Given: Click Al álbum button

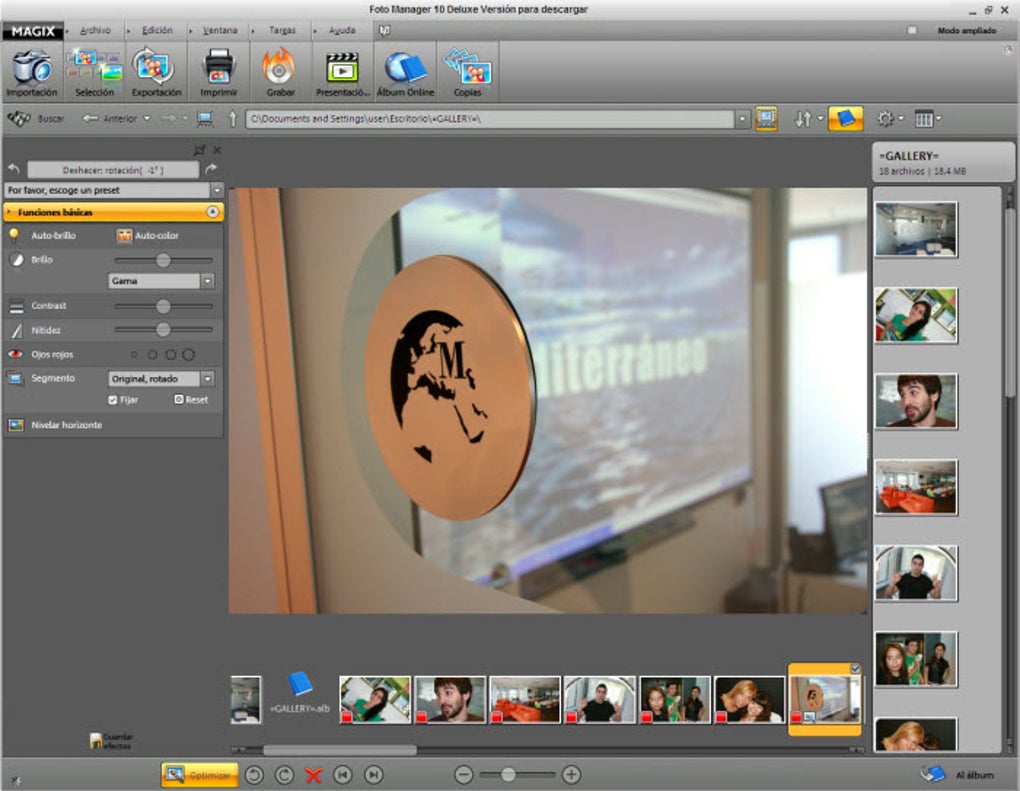Looking at the screenshot, I should pos(958,775).
